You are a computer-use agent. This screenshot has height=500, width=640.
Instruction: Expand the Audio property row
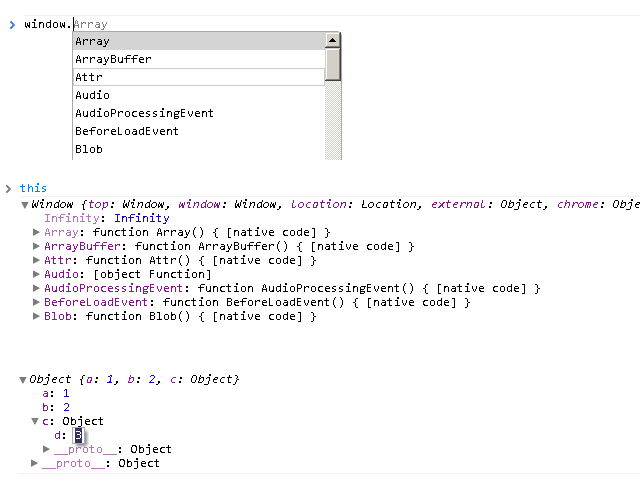click(x=36, y=274)
